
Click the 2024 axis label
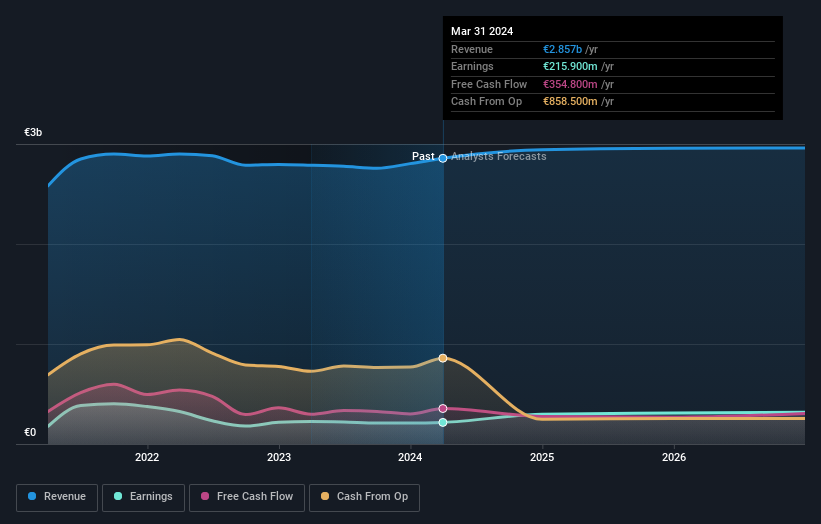tap(410, 458)
